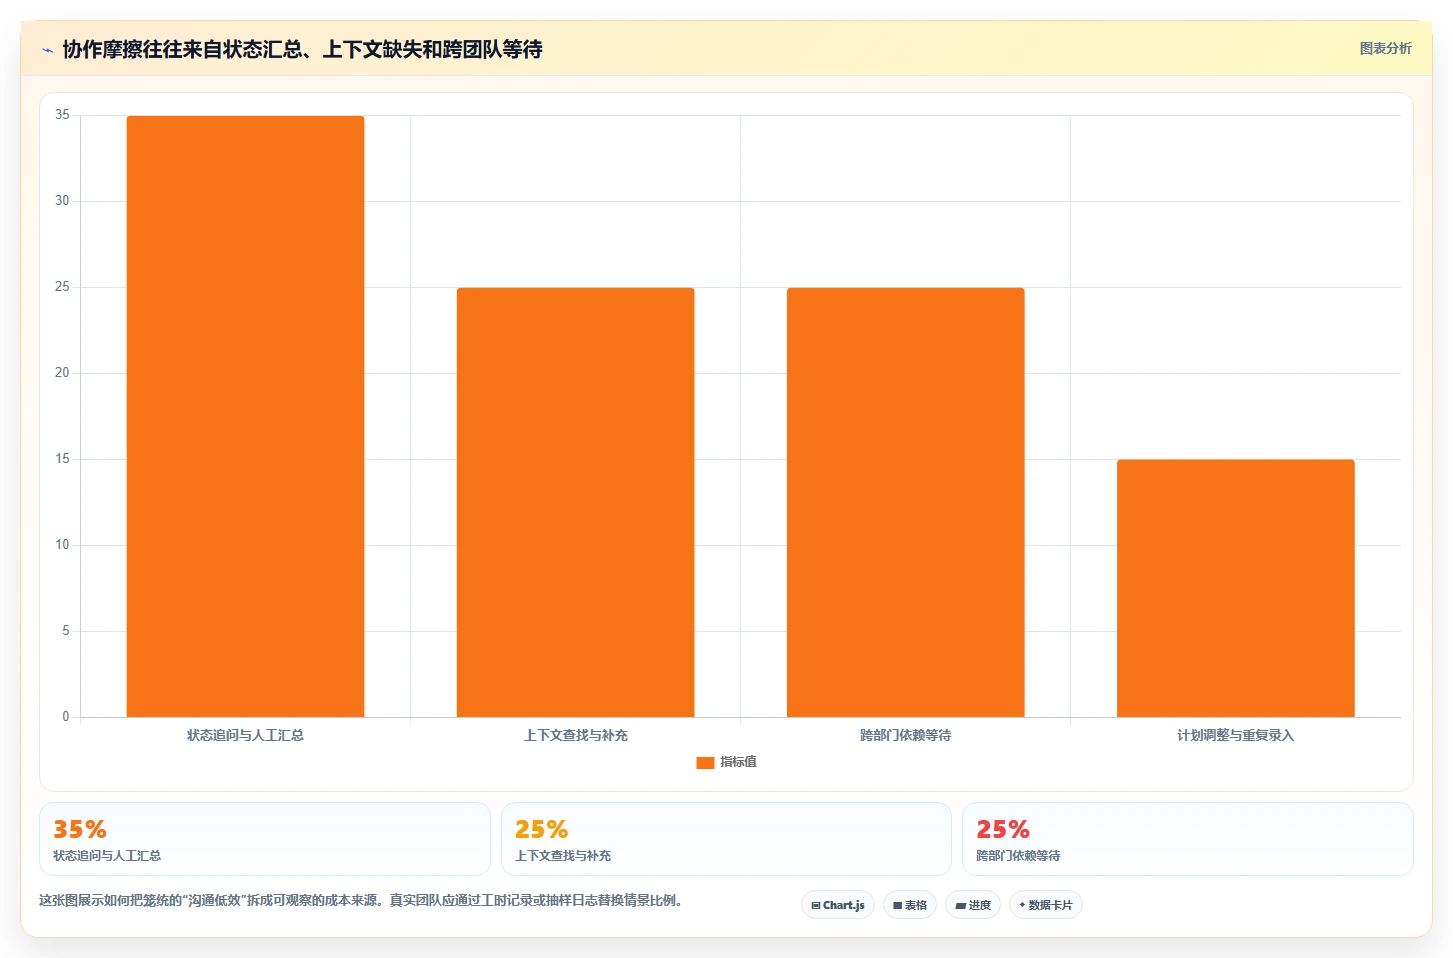Image resolution: width=1453 pixels, height=958 pixels.
Task: Click the orange legend swatch for 指标值
Action: 705,762
